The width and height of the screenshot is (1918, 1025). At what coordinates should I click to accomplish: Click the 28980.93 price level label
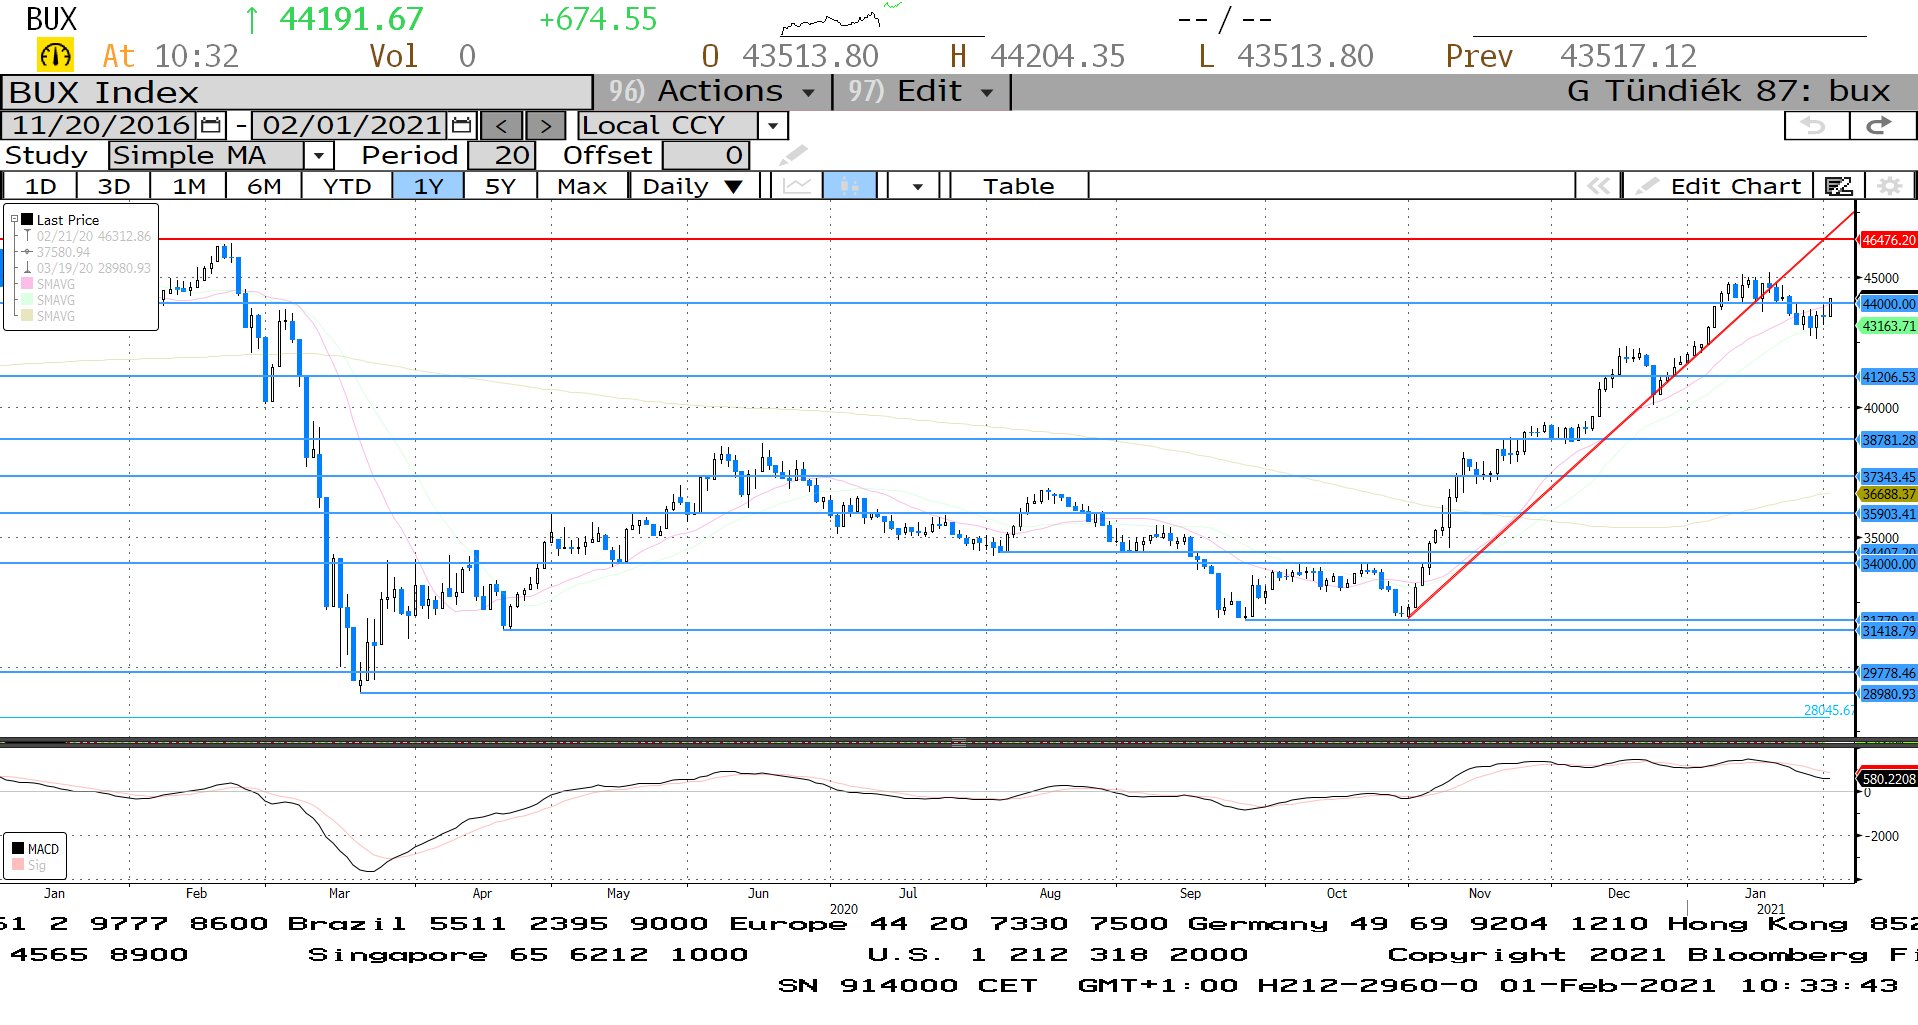click(x=1888, y=694)
